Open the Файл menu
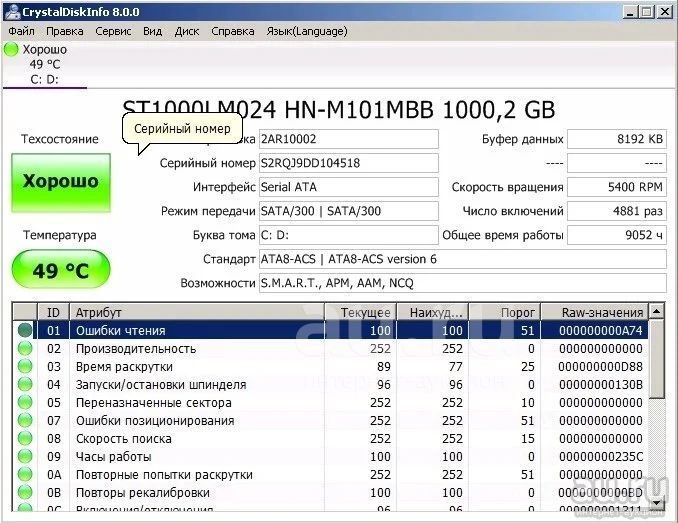This screenshot has width=678, height=523. point(21,31)
